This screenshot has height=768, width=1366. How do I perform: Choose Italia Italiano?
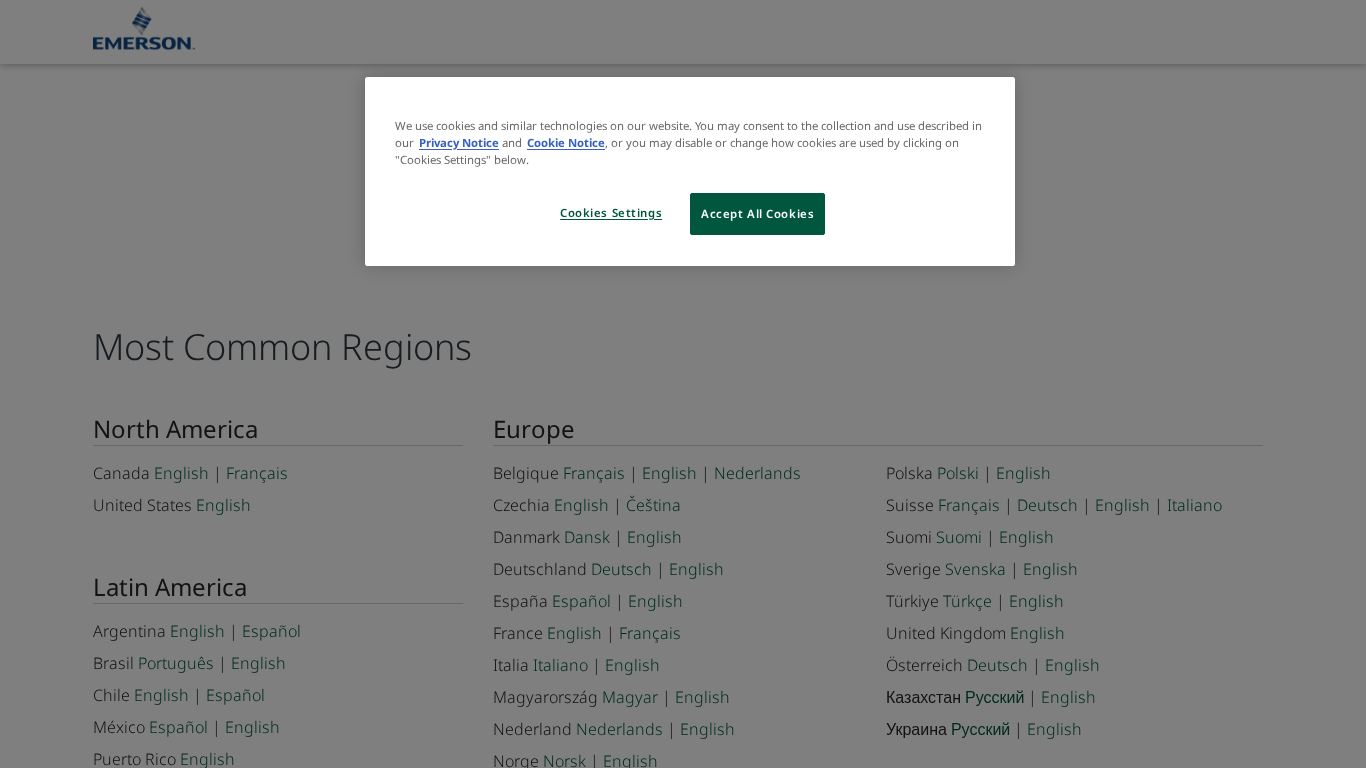560,665
